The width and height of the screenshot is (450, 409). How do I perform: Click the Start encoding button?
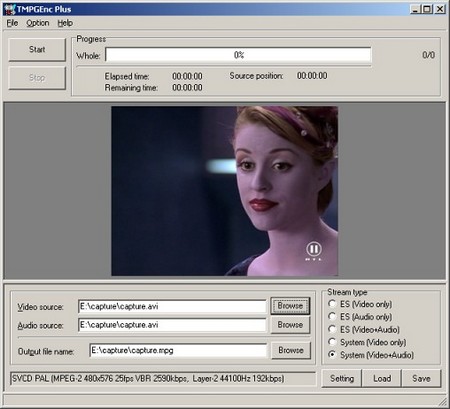pos(37,49)
